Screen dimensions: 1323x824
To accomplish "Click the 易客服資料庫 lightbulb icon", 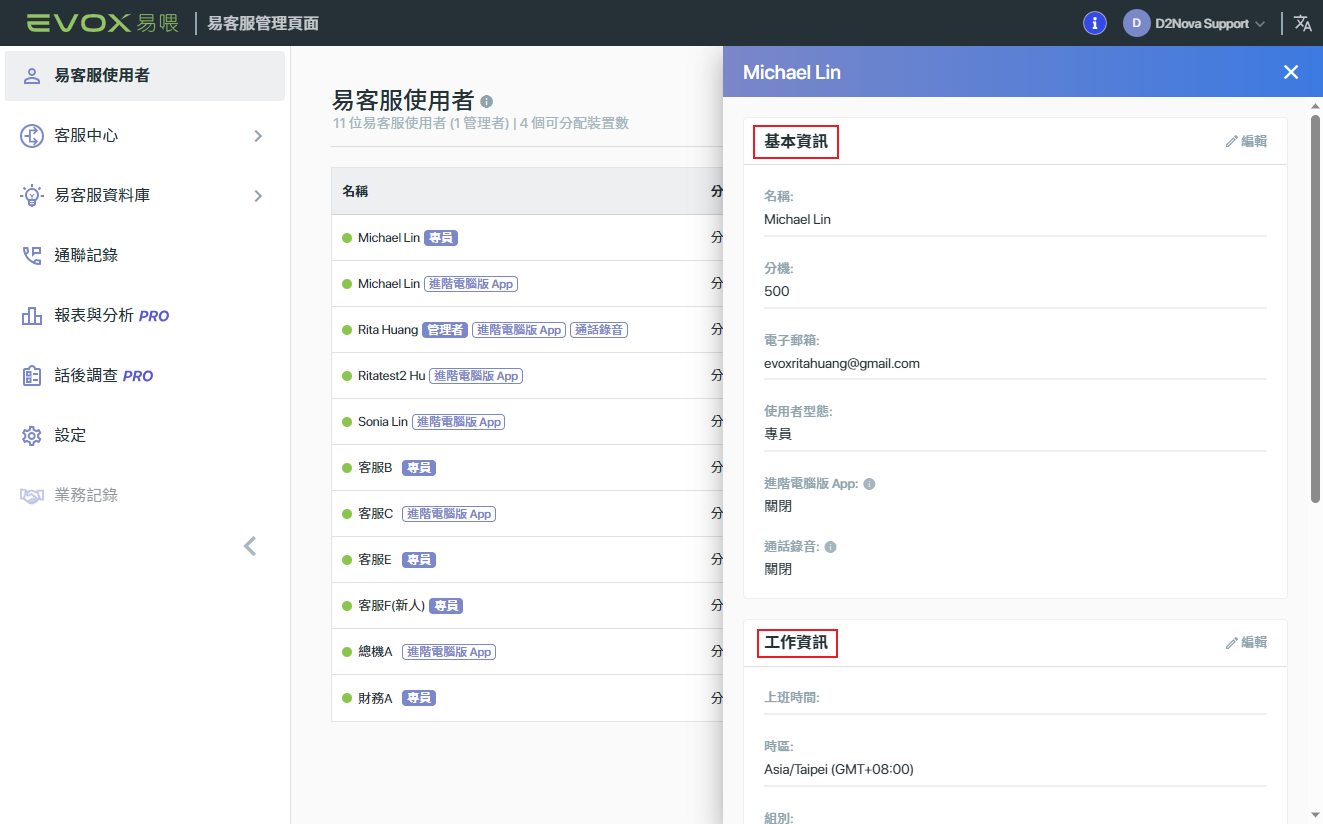I will 32,195.
